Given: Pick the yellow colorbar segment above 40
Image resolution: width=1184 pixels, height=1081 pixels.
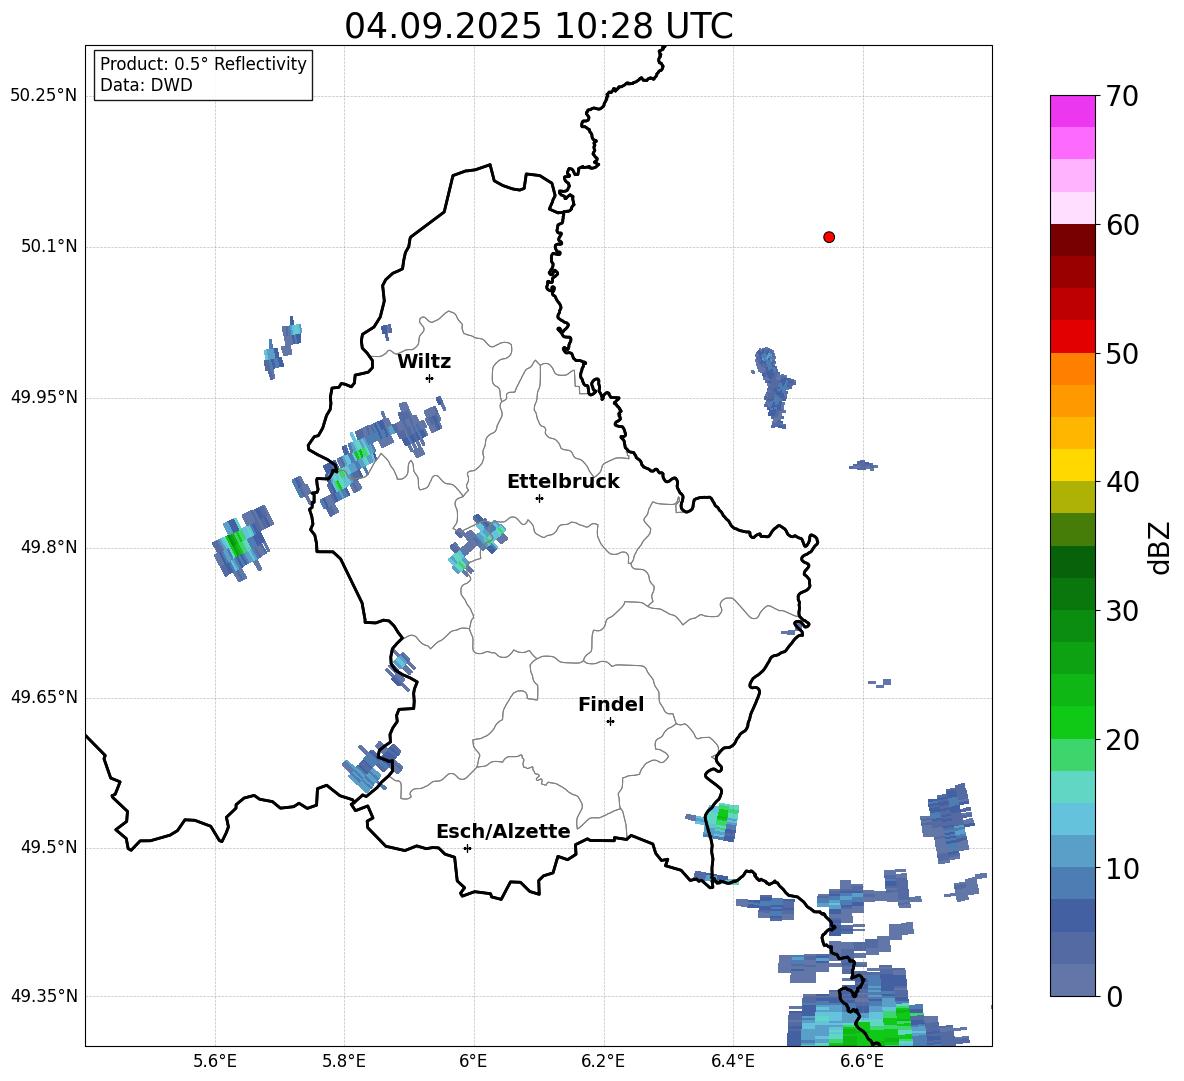Looking at the screenshot, I should click(x=1073, y=464).
